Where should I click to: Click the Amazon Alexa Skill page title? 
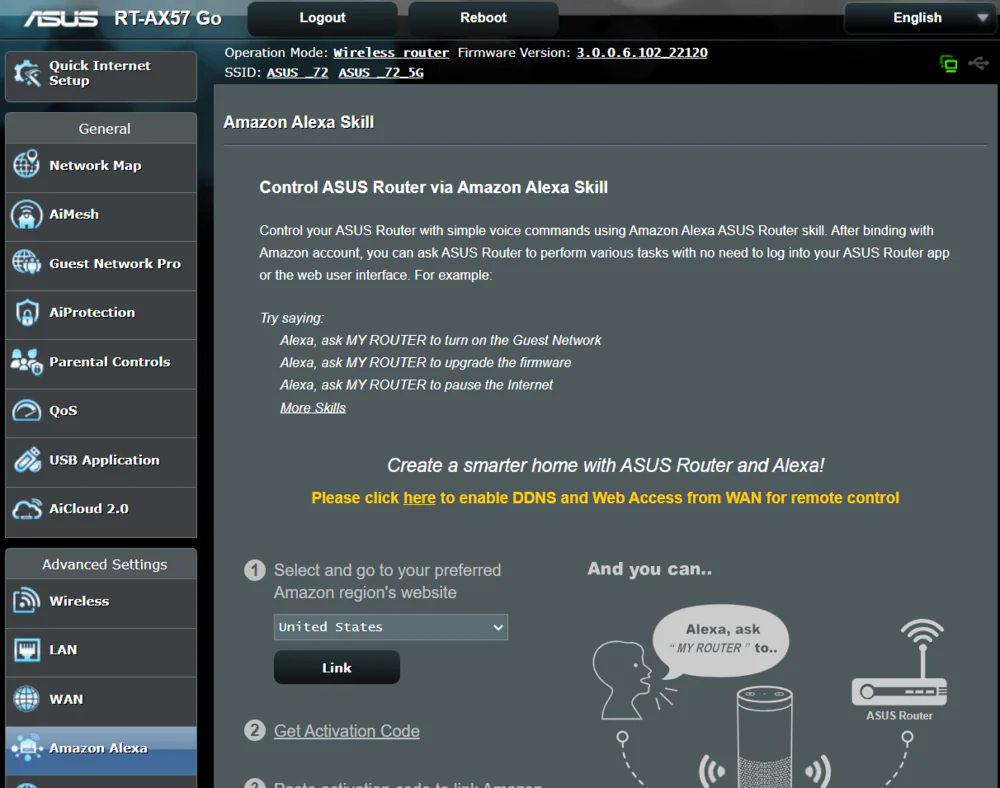(298, 122)
